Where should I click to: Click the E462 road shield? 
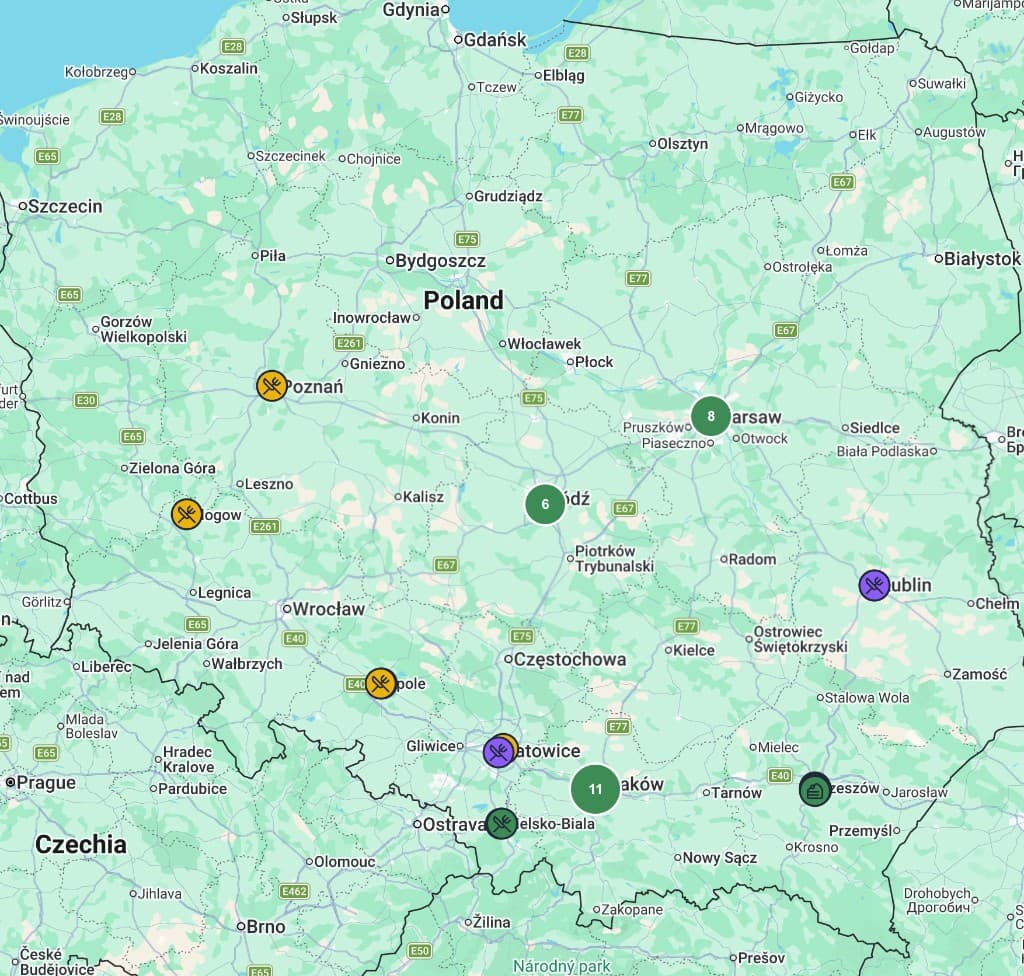click(293, 891)
